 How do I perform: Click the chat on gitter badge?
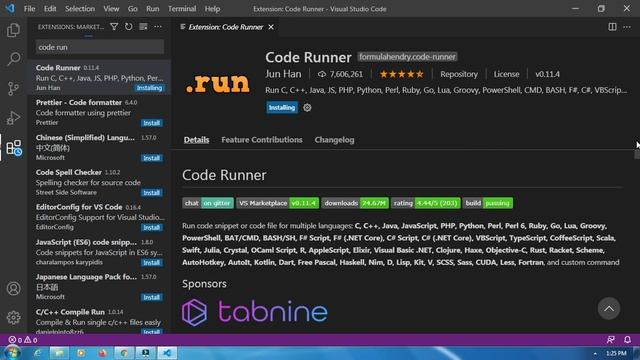point(208,203)
